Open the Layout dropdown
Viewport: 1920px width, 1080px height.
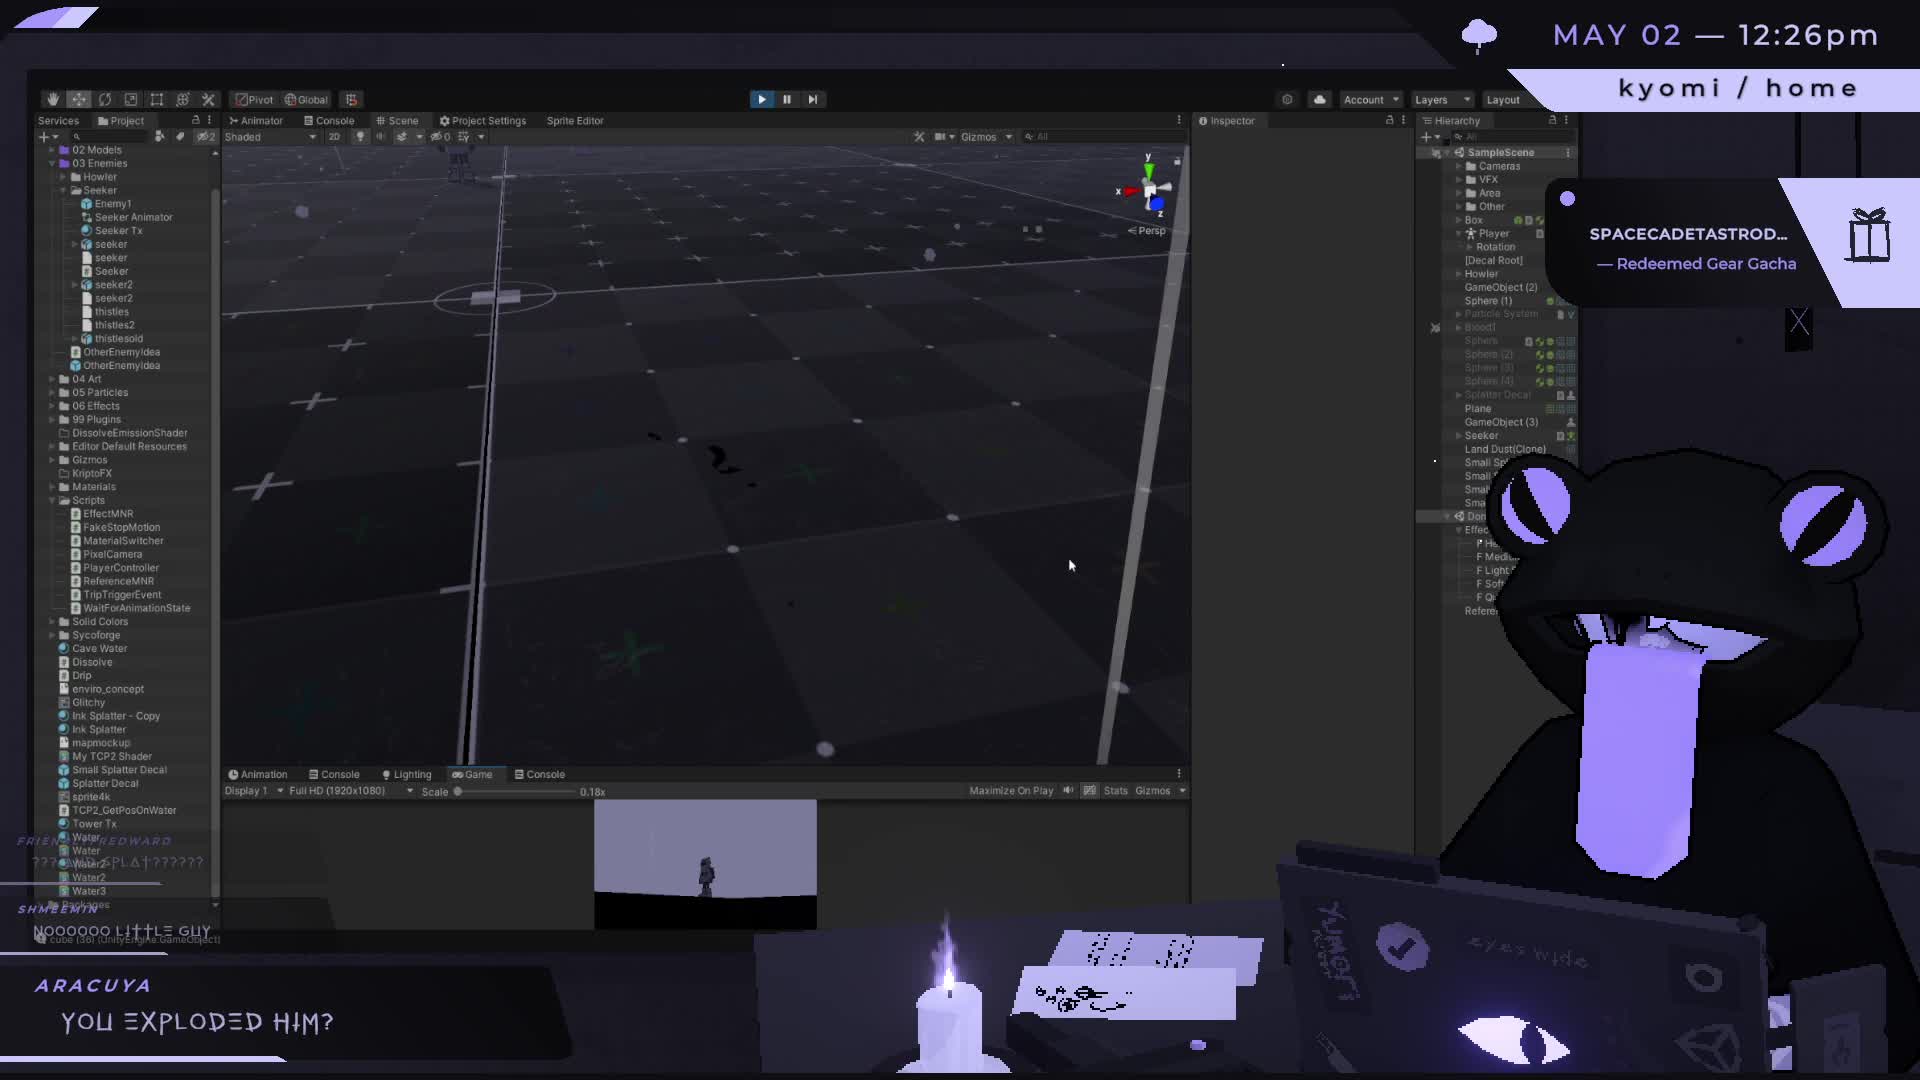[x=1507, y=99]
